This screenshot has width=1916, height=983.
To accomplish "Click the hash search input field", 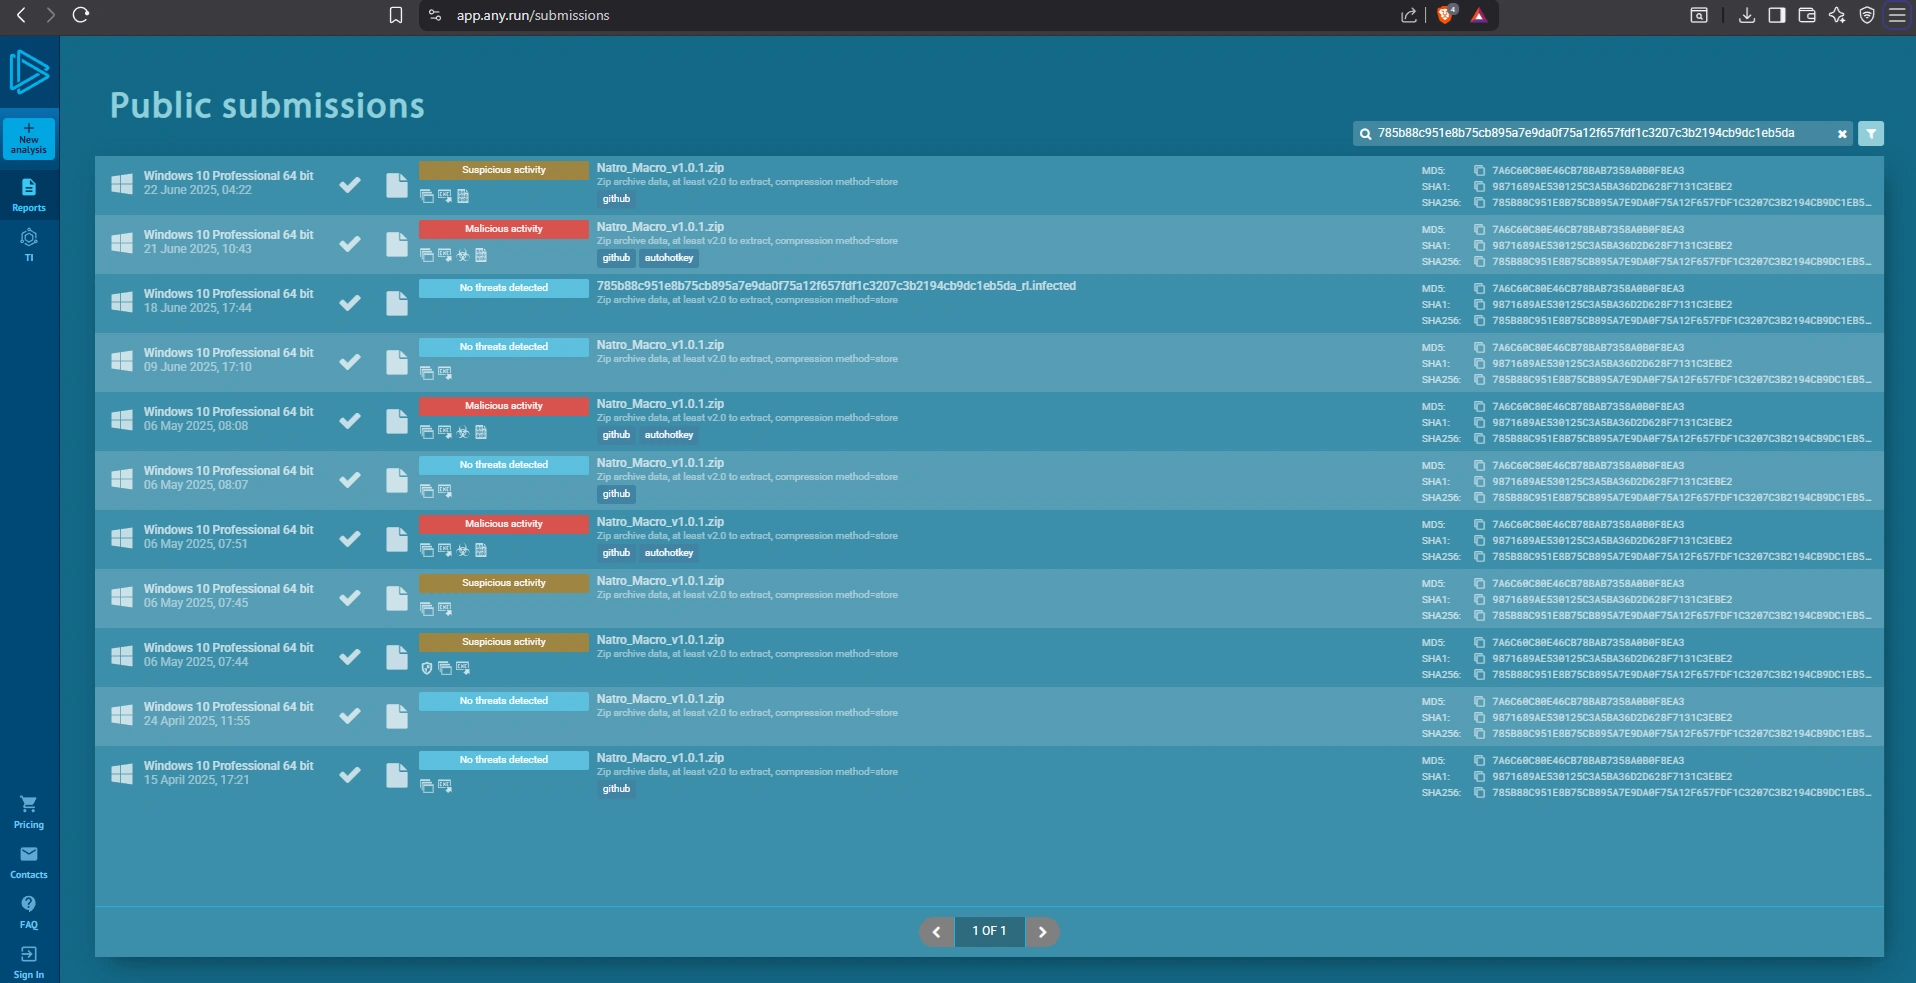I will pyautogui.click(x=1603, y=133).
